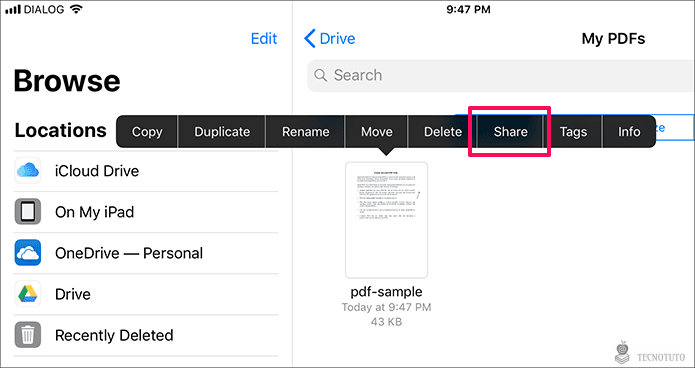Tap the Google Drive triangle icon
This screenshot has width=695, height=368.
pos(28,294)
